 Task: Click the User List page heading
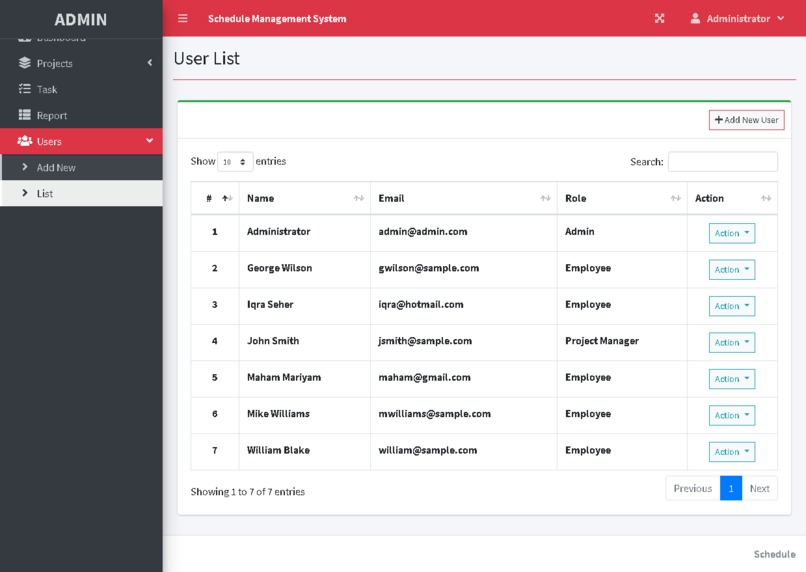coord(206,59)
